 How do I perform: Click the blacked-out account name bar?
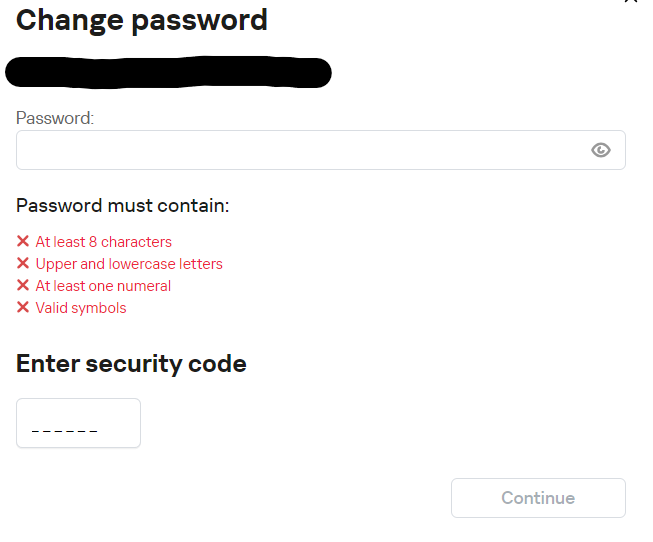tap(168, 73)
